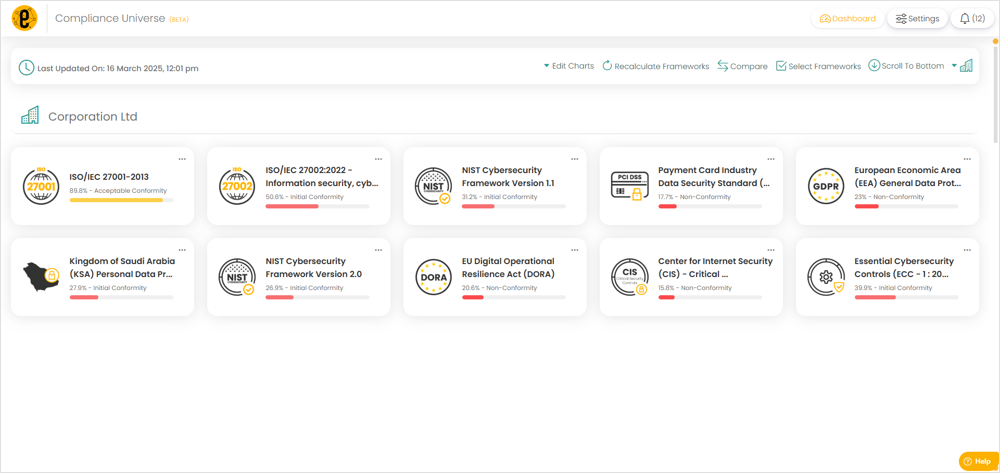Open options menu for ISO/IEC 27001-2013 card
The height and width of the screenshot is (473, 1000).
pyautogui.click(x=182, y=159)
